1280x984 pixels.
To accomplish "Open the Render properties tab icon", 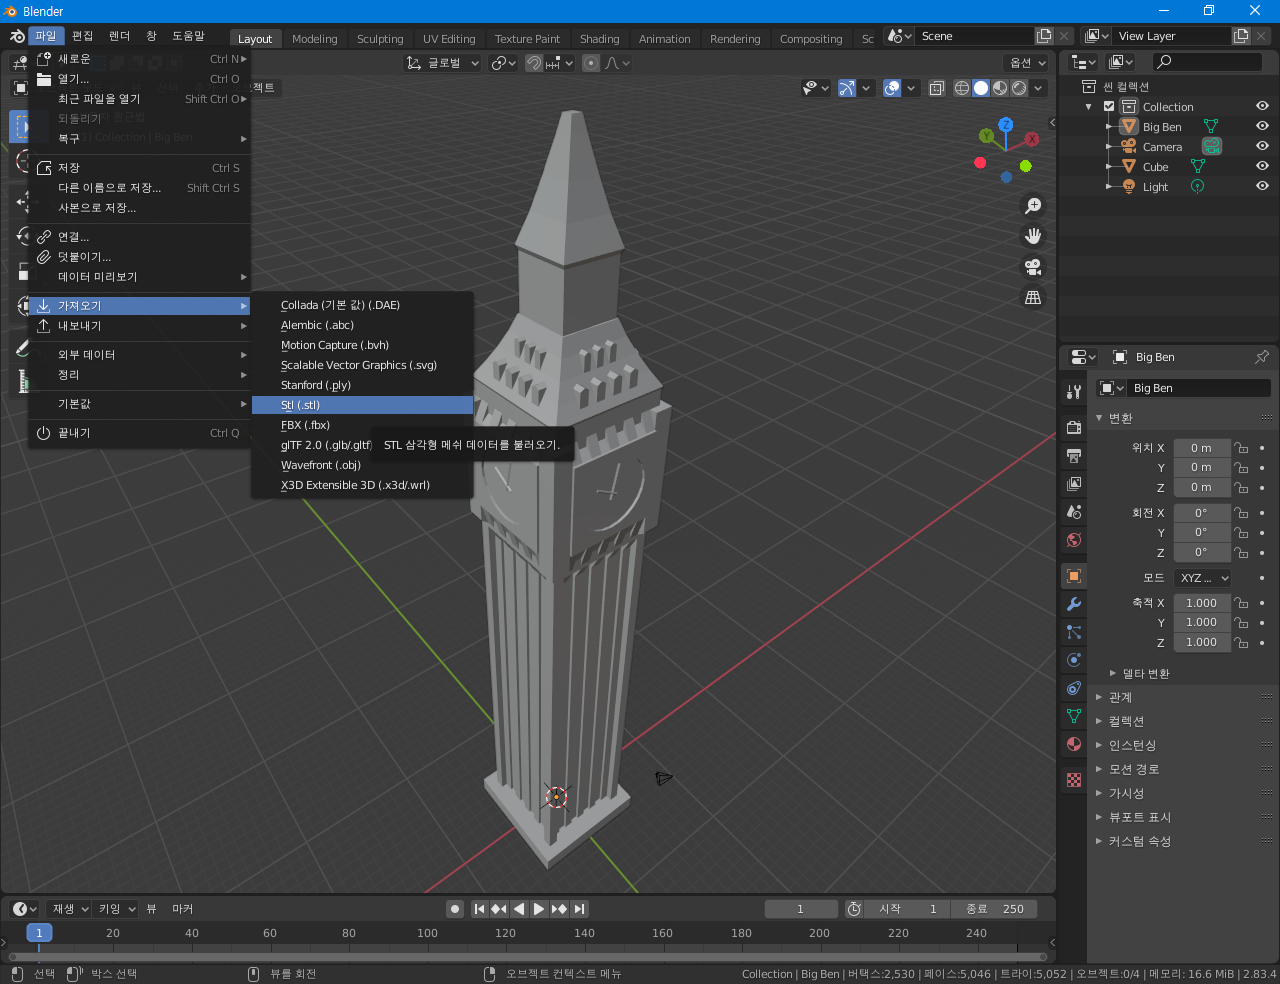I will tap(1074, 428).
